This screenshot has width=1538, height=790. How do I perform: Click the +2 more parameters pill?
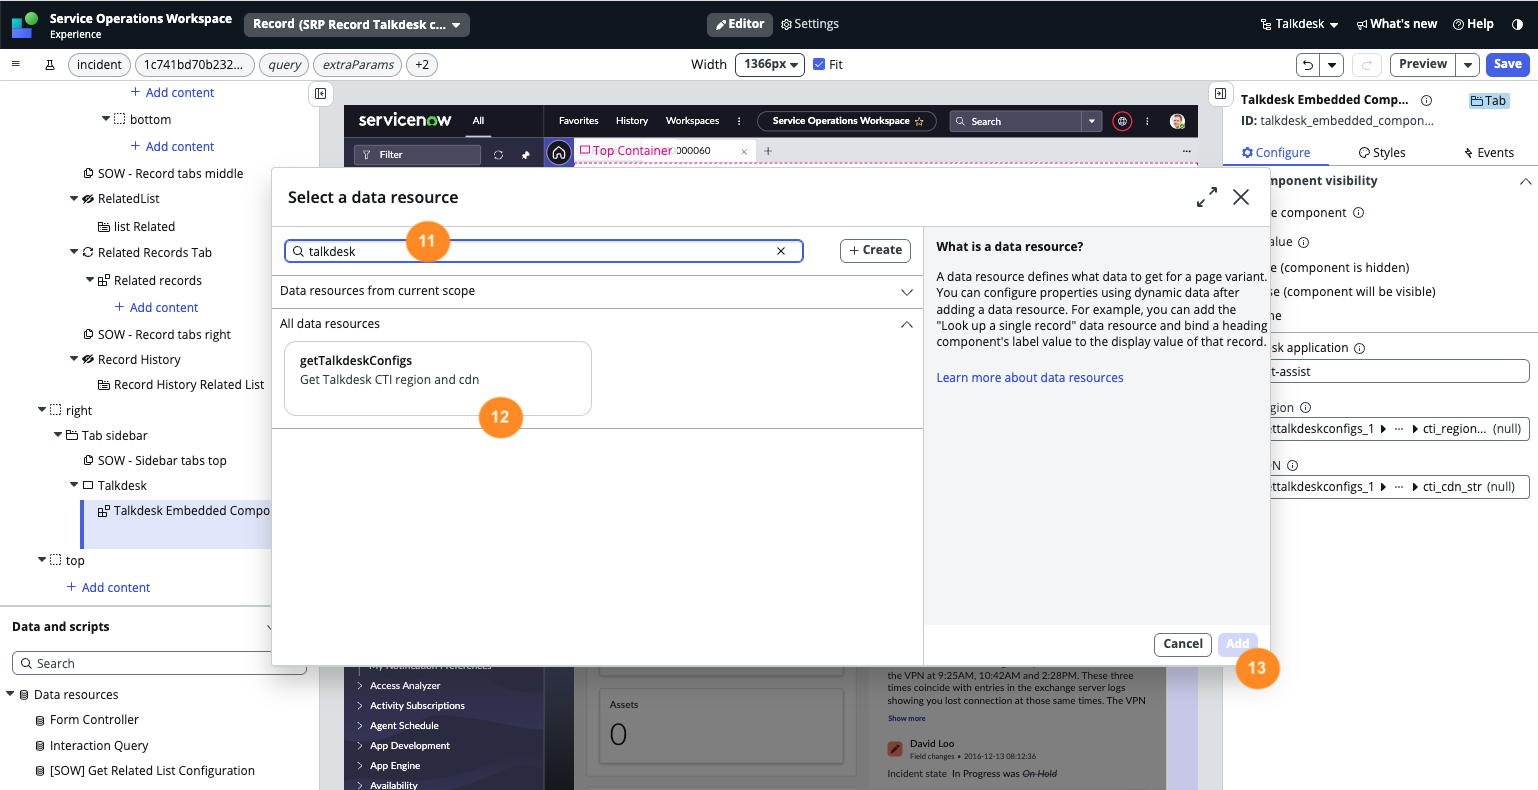(x=422, y=65)
